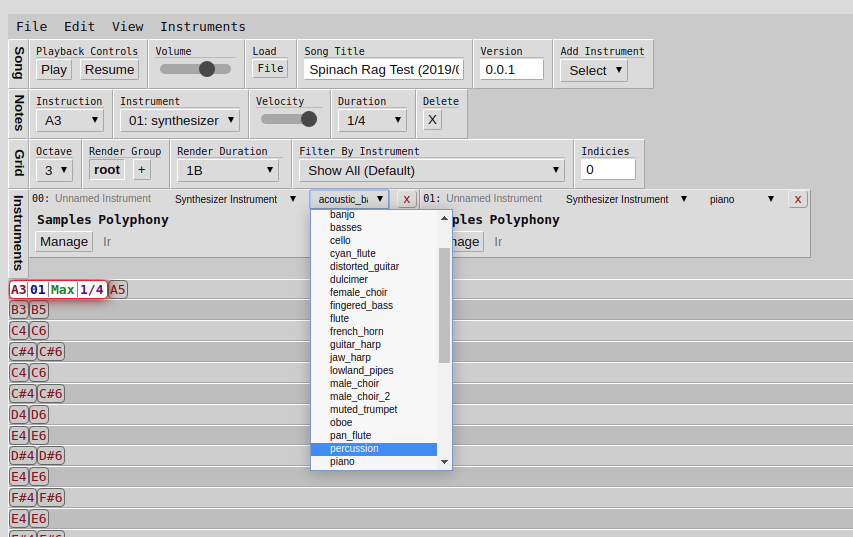Click the D#4 note in the grid
The height and width of the screenshot is (537, 853).
click(x=23, y=455)
